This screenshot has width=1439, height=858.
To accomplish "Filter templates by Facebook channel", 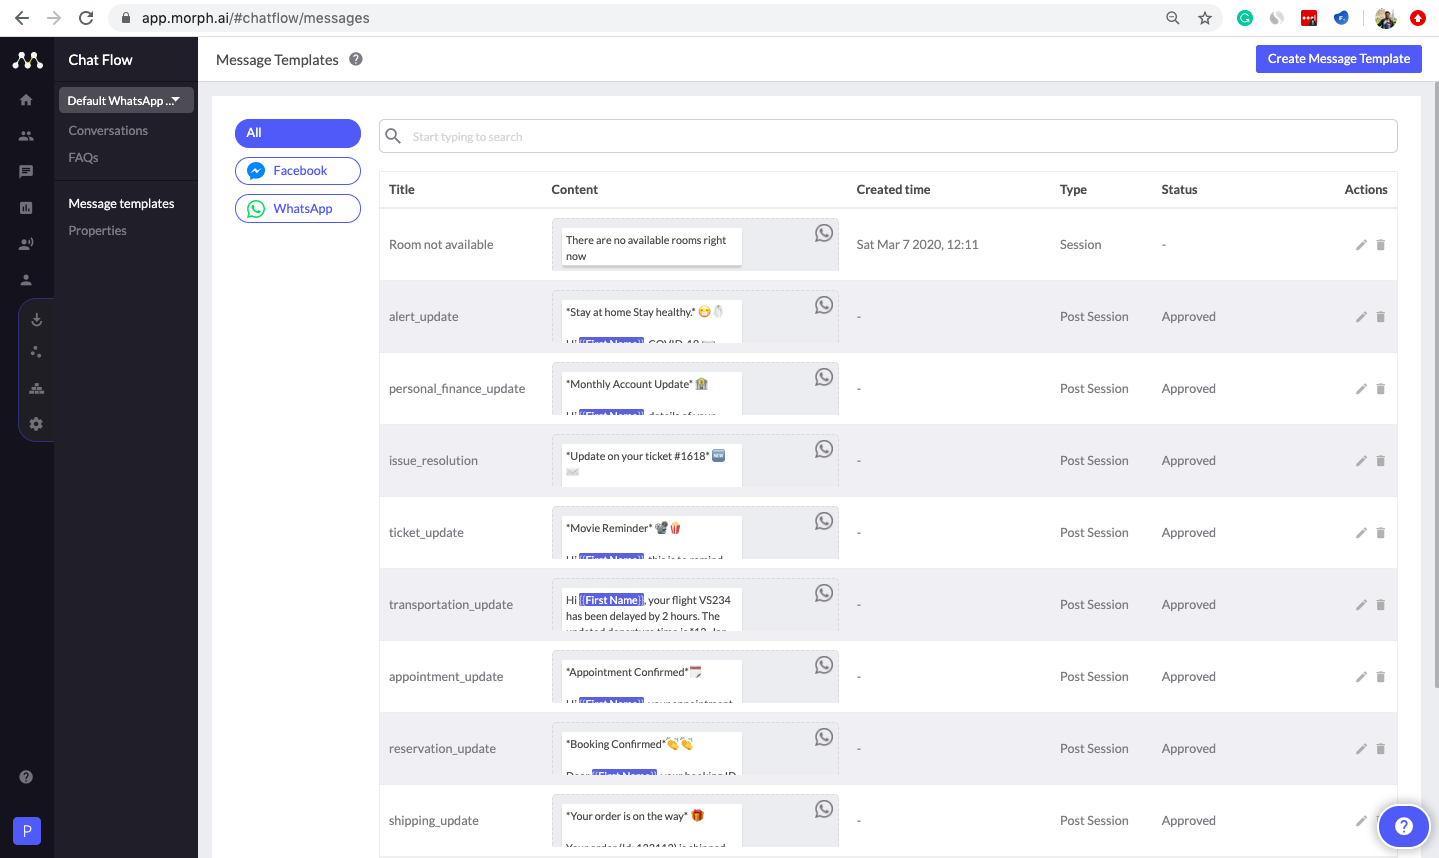I will (x=297, y=170).
